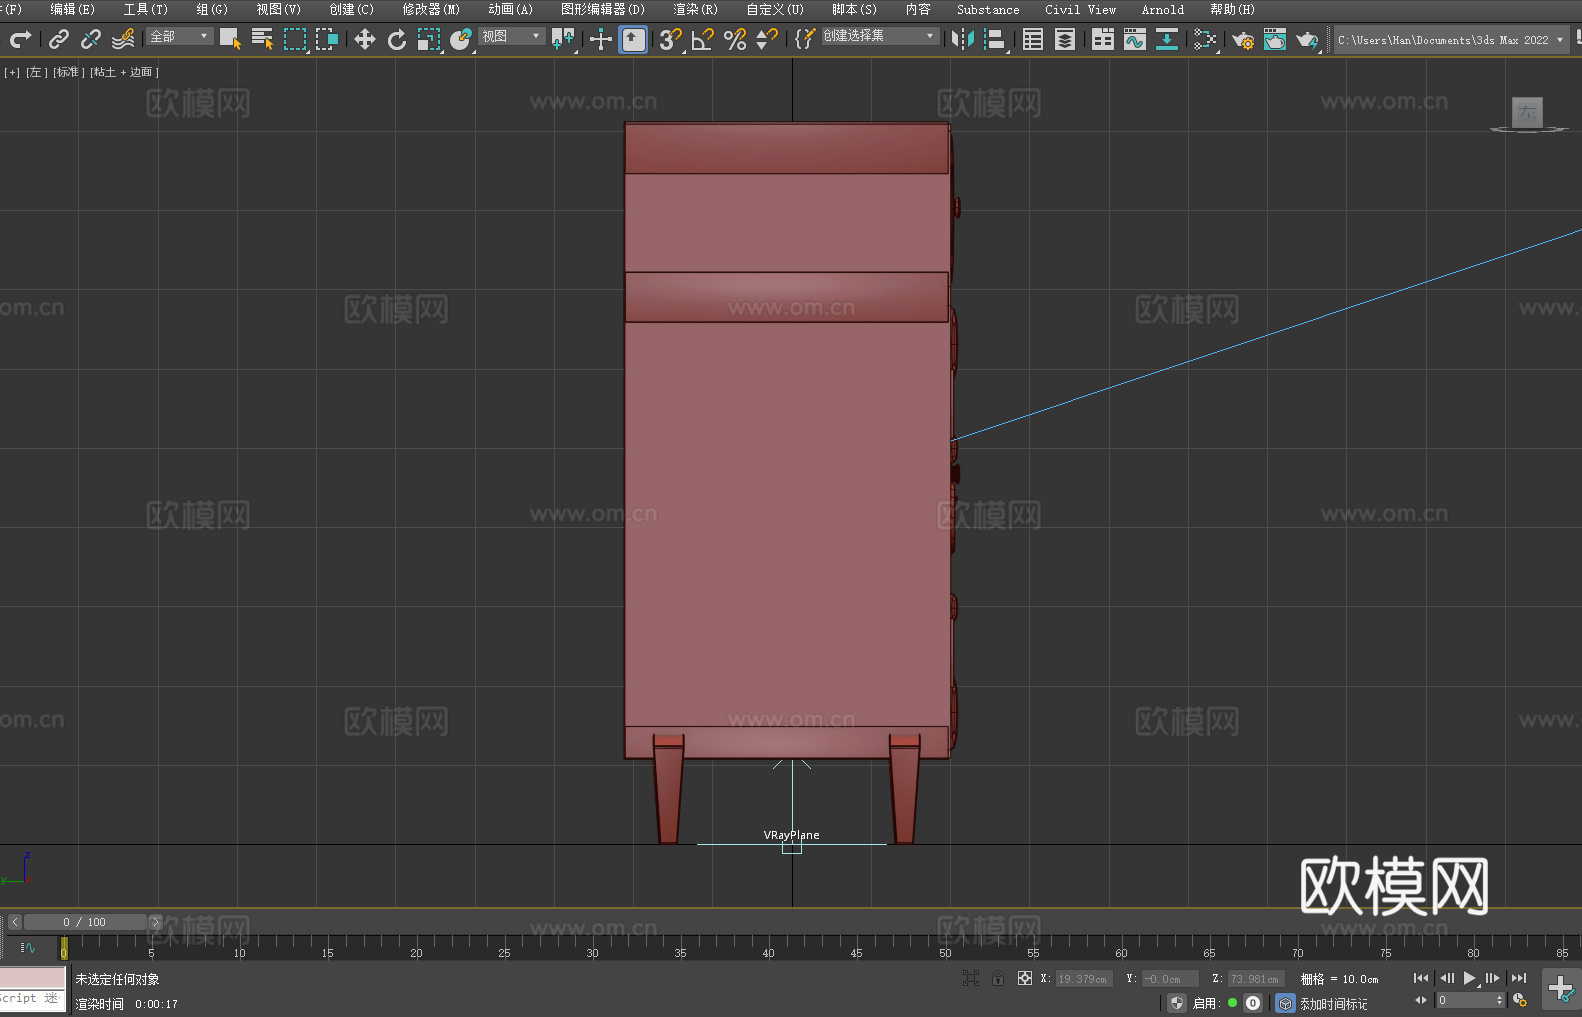Open reference coordinate '视图' dropdown
Screen dimensions: 1582x1017
tap(511, 36)
